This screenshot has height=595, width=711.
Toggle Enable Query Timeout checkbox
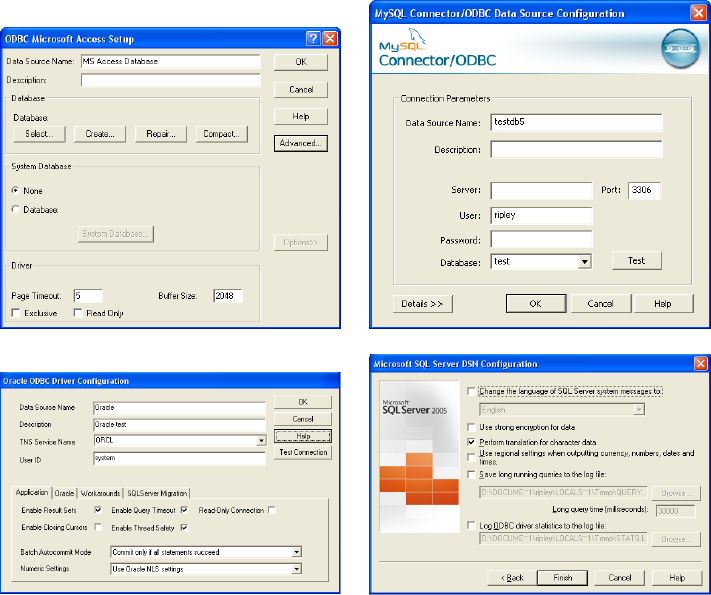coord(184,510)
